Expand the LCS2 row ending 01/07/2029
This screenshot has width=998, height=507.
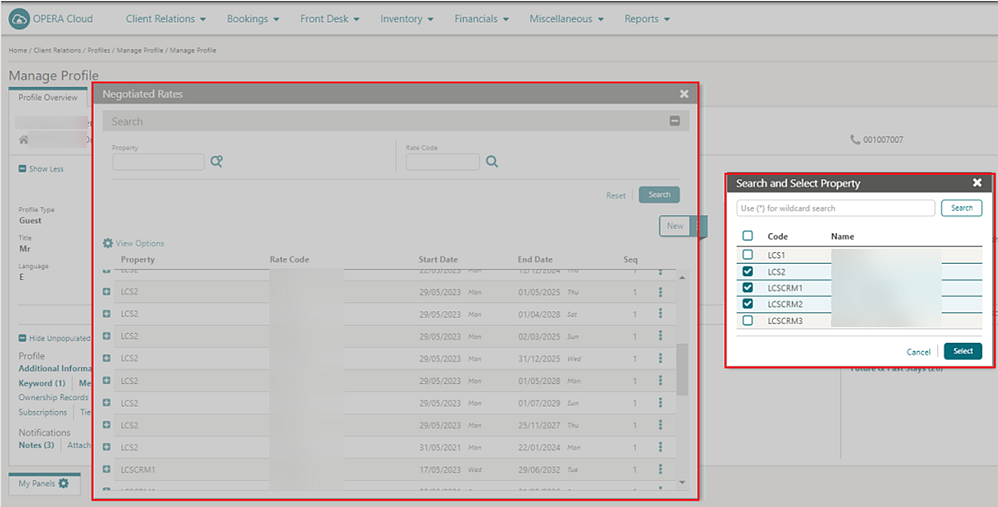click(106, 403)
